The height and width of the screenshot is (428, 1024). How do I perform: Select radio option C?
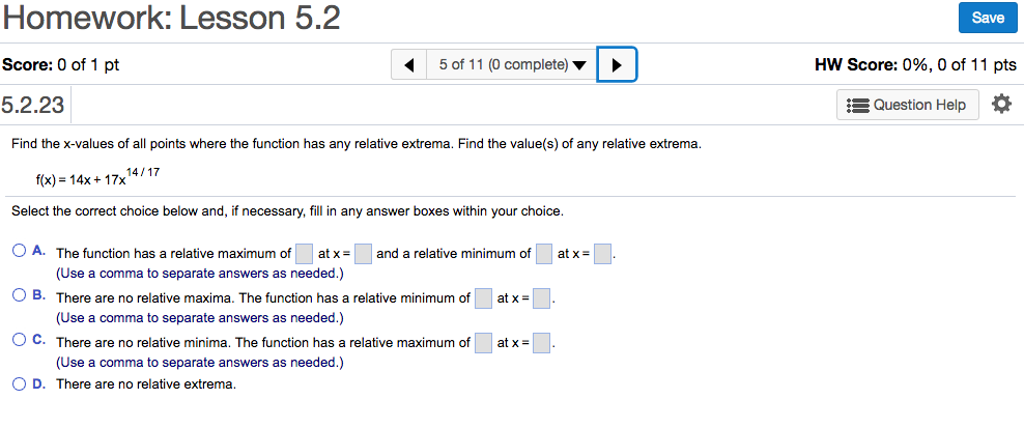pos(19,340)
